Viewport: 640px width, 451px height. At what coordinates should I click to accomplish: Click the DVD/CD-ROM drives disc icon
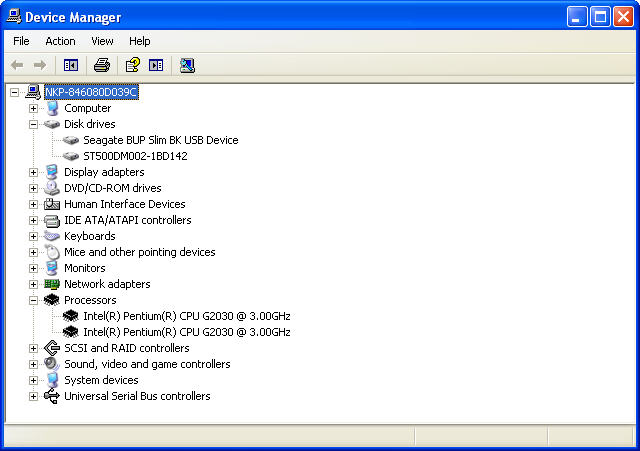point(52,188)
